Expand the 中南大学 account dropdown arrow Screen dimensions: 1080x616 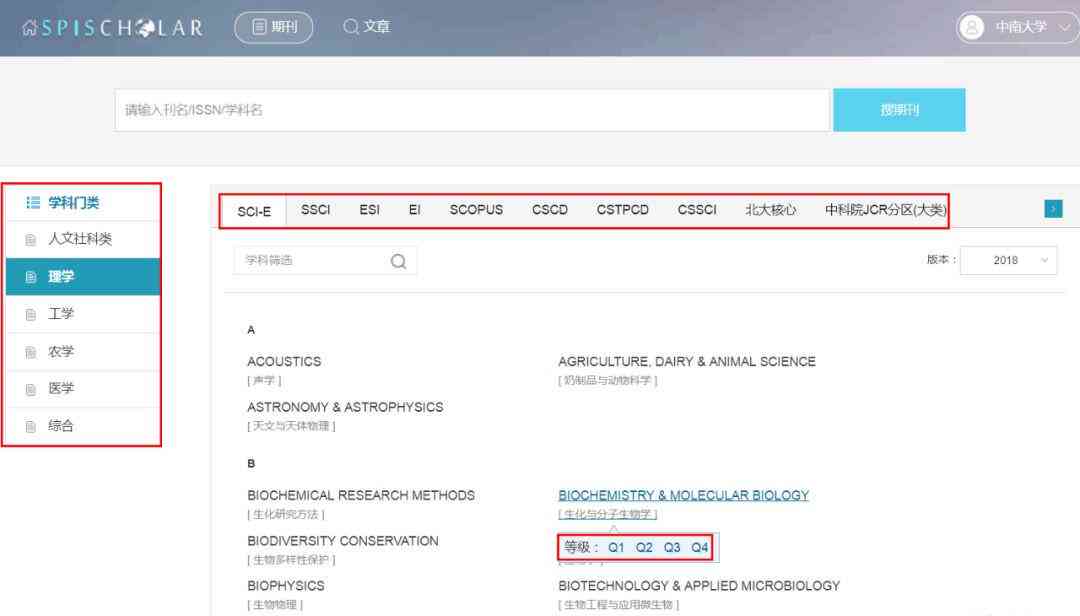tap(1064, 28)
